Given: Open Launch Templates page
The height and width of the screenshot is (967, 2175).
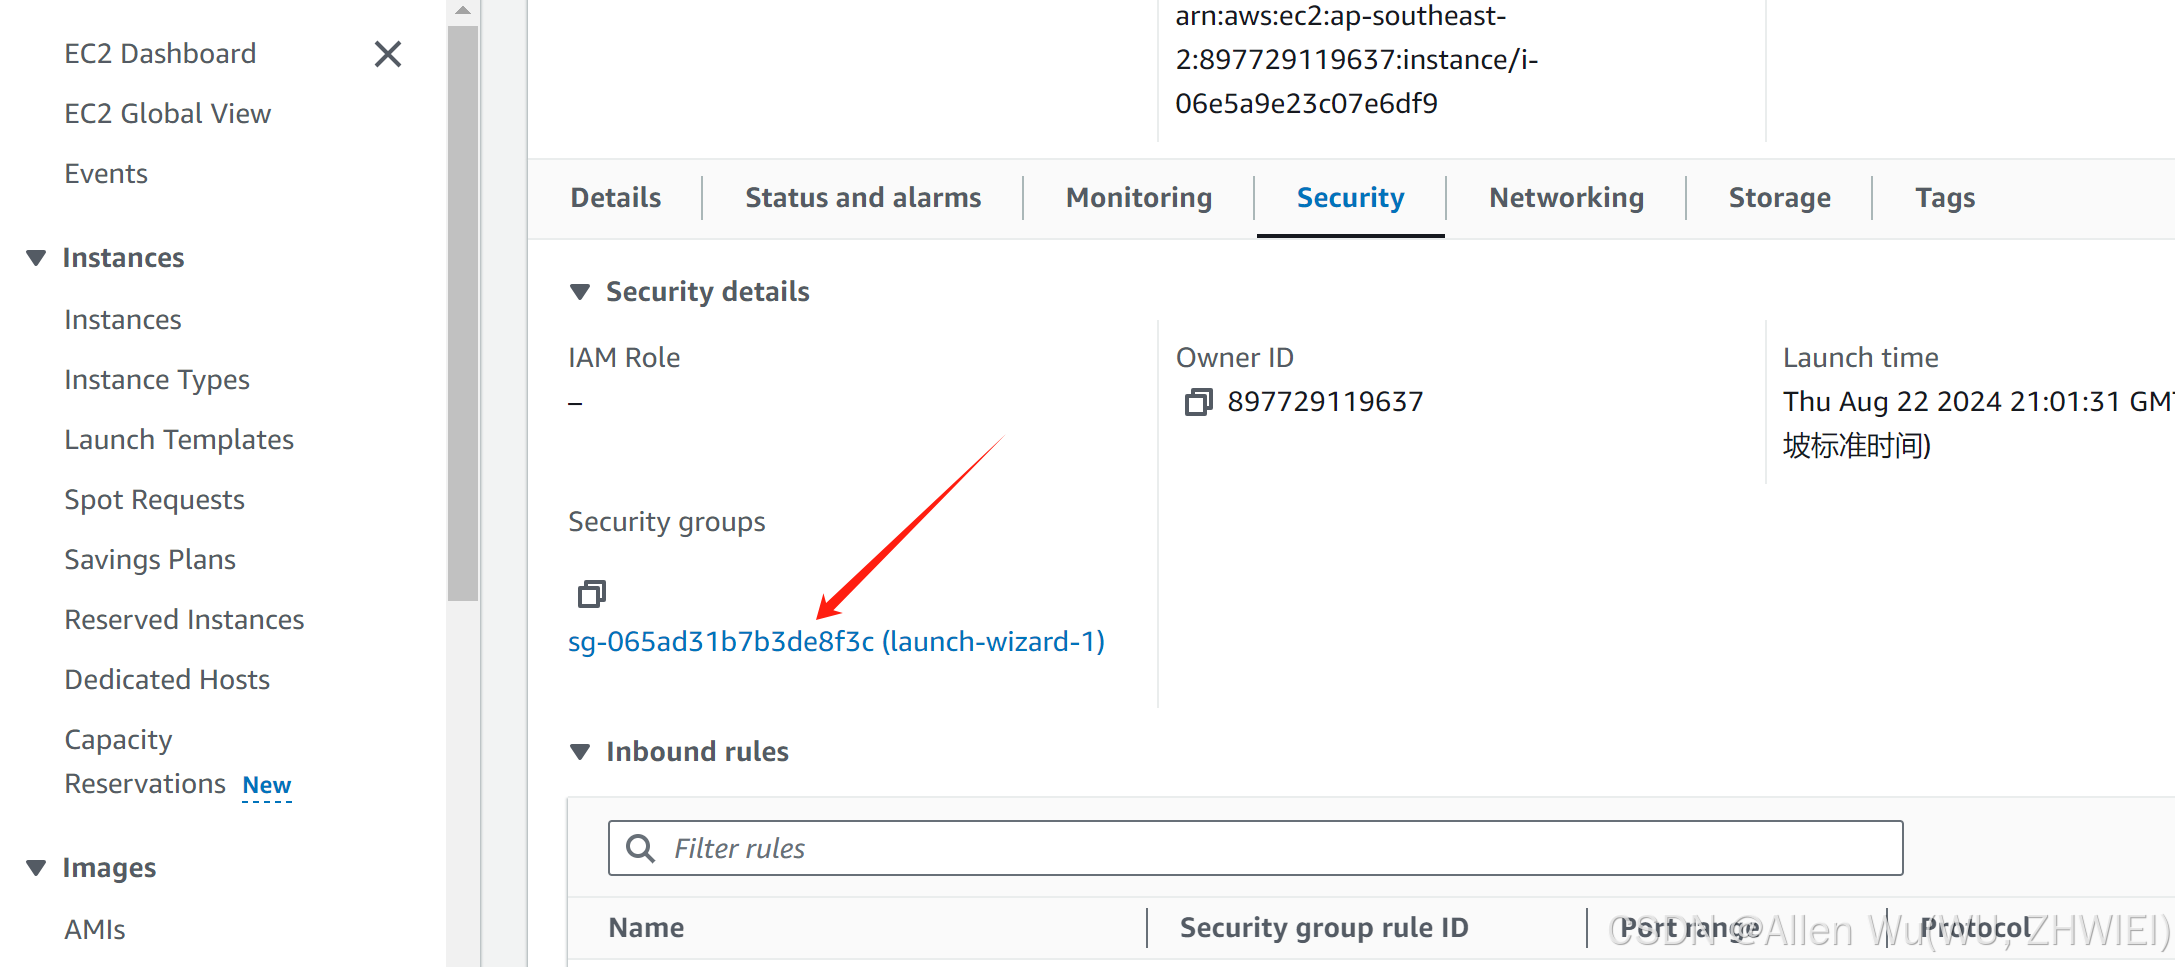Looking at the screenshot, I should pyautogui.click(x=179, y=440).
